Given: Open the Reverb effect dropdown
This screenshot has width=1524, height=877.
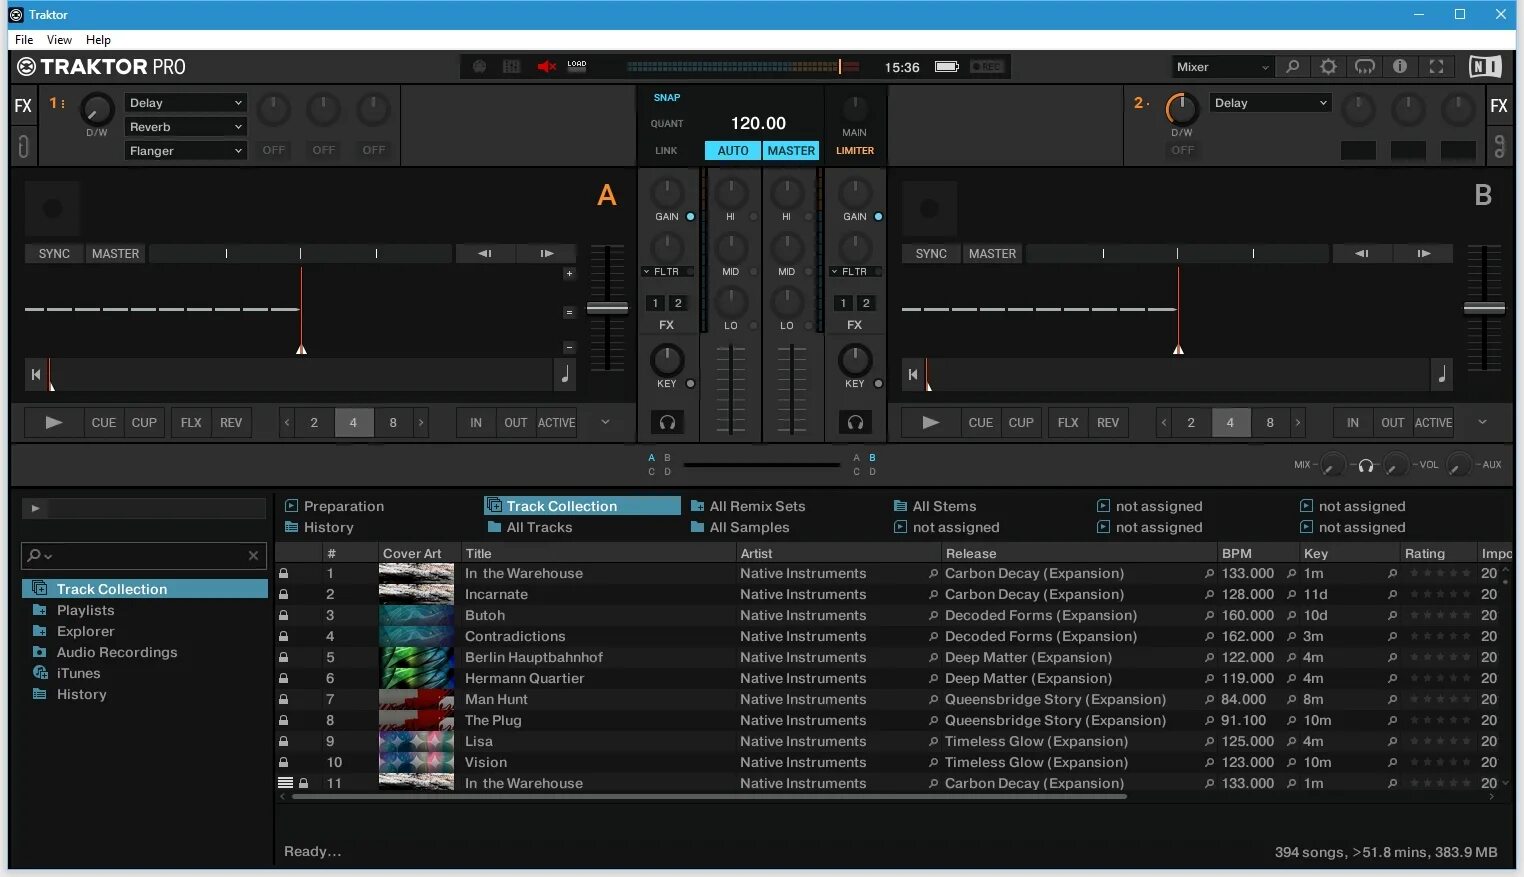Looking at the screenshot, I should point(186,127).
